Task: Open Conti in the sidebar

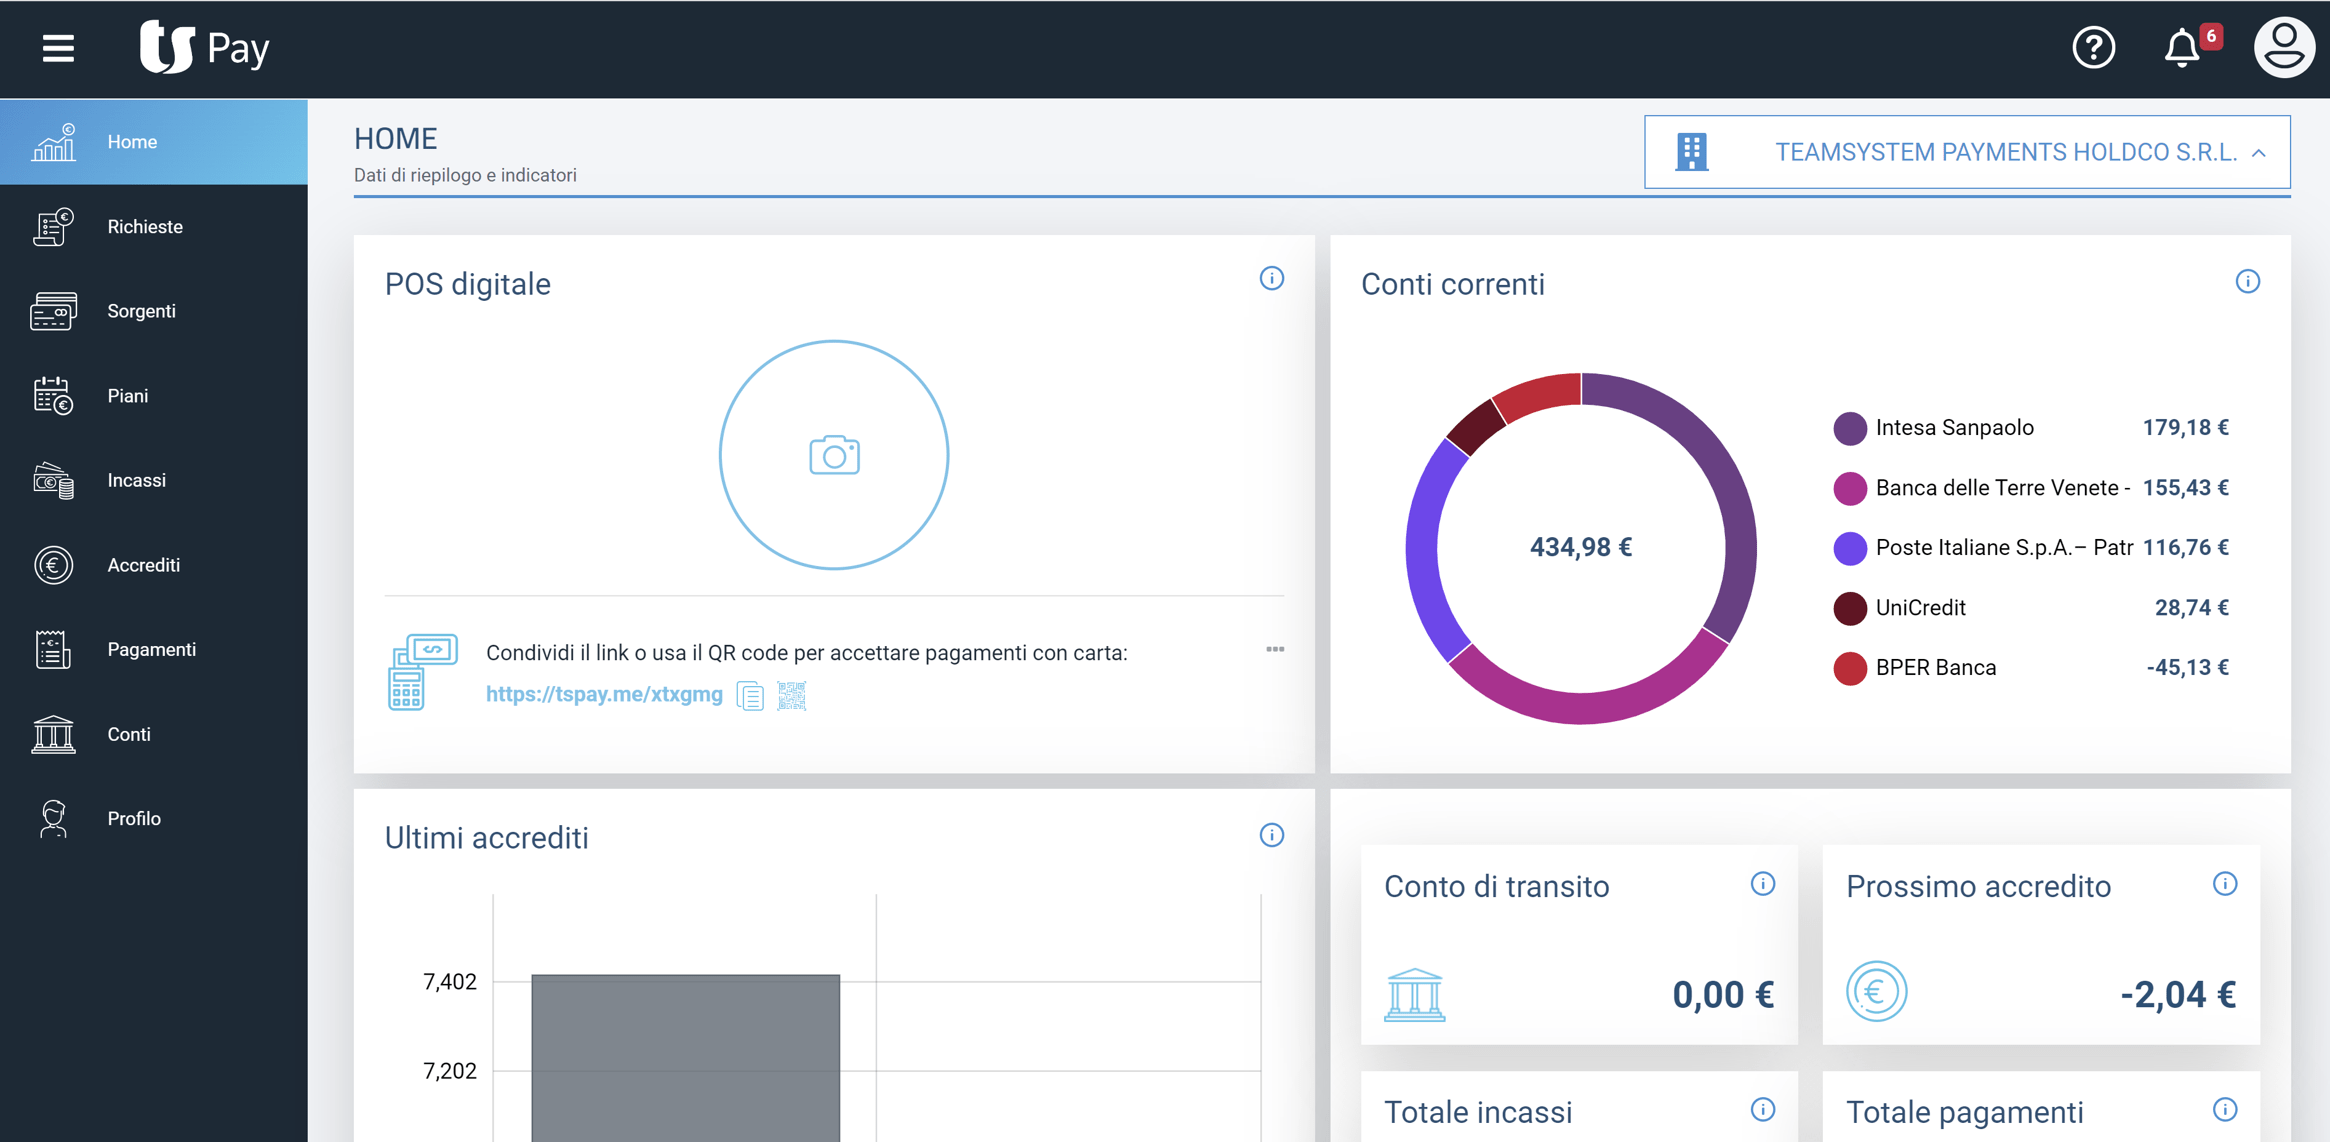Action: click(x=154, y=734)
